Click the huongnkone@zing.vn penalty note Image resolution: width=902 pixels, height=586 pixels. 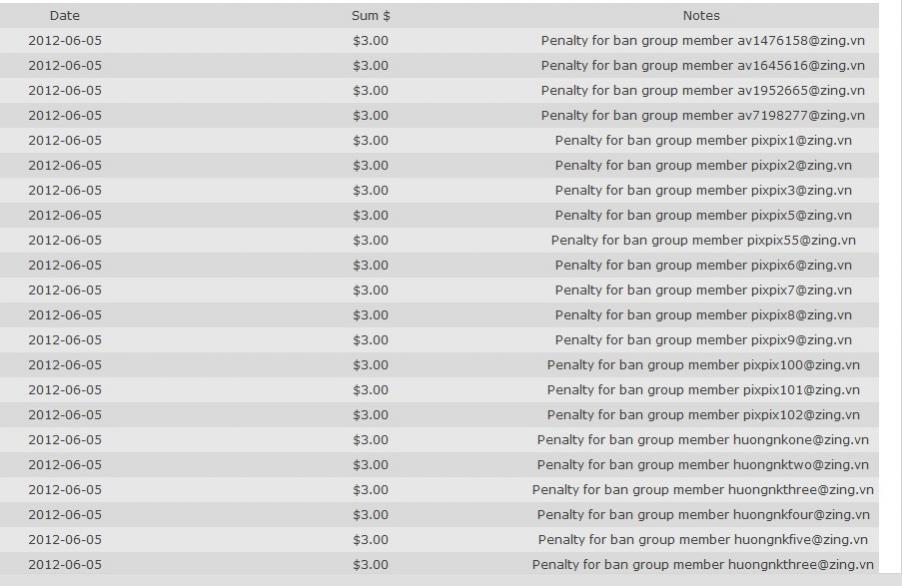click(x=703, y=440)
